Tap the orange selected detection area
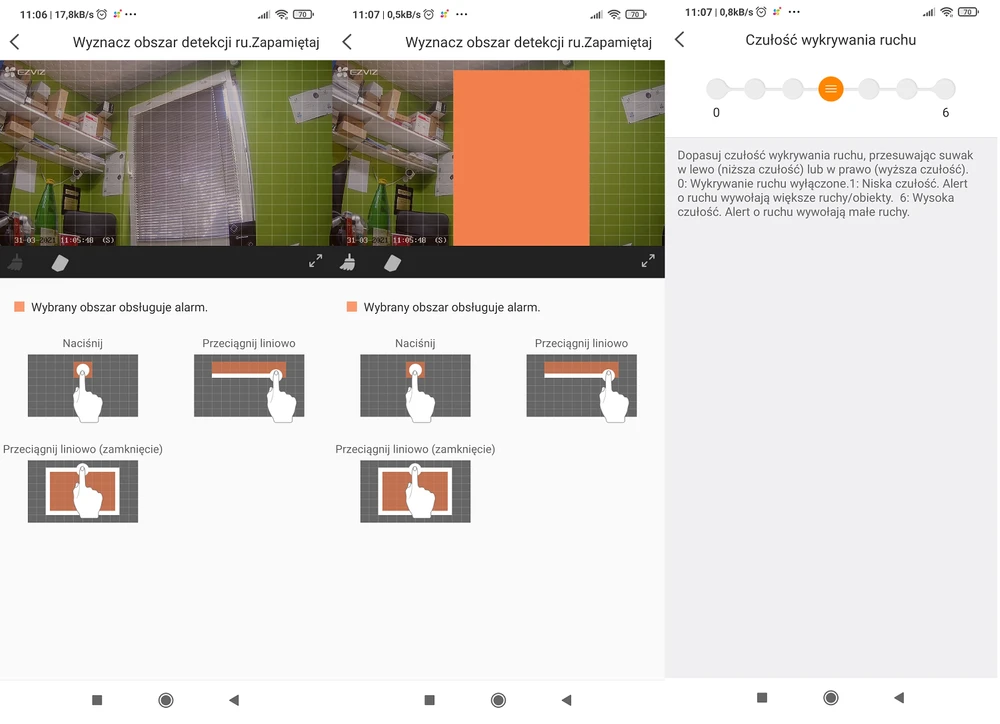 coord(521,157)
